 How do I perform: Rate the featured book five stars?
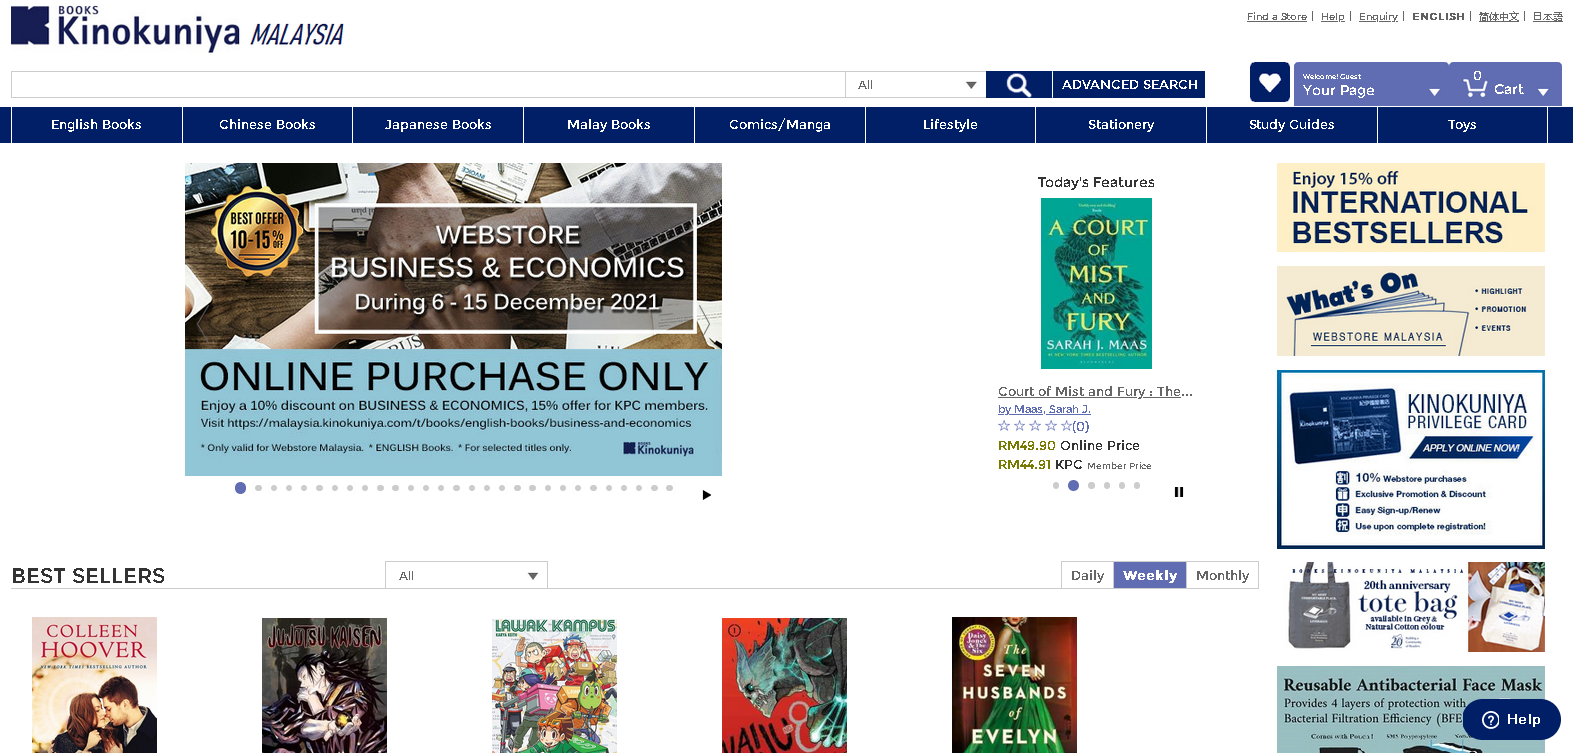[x=1066, y=426]
